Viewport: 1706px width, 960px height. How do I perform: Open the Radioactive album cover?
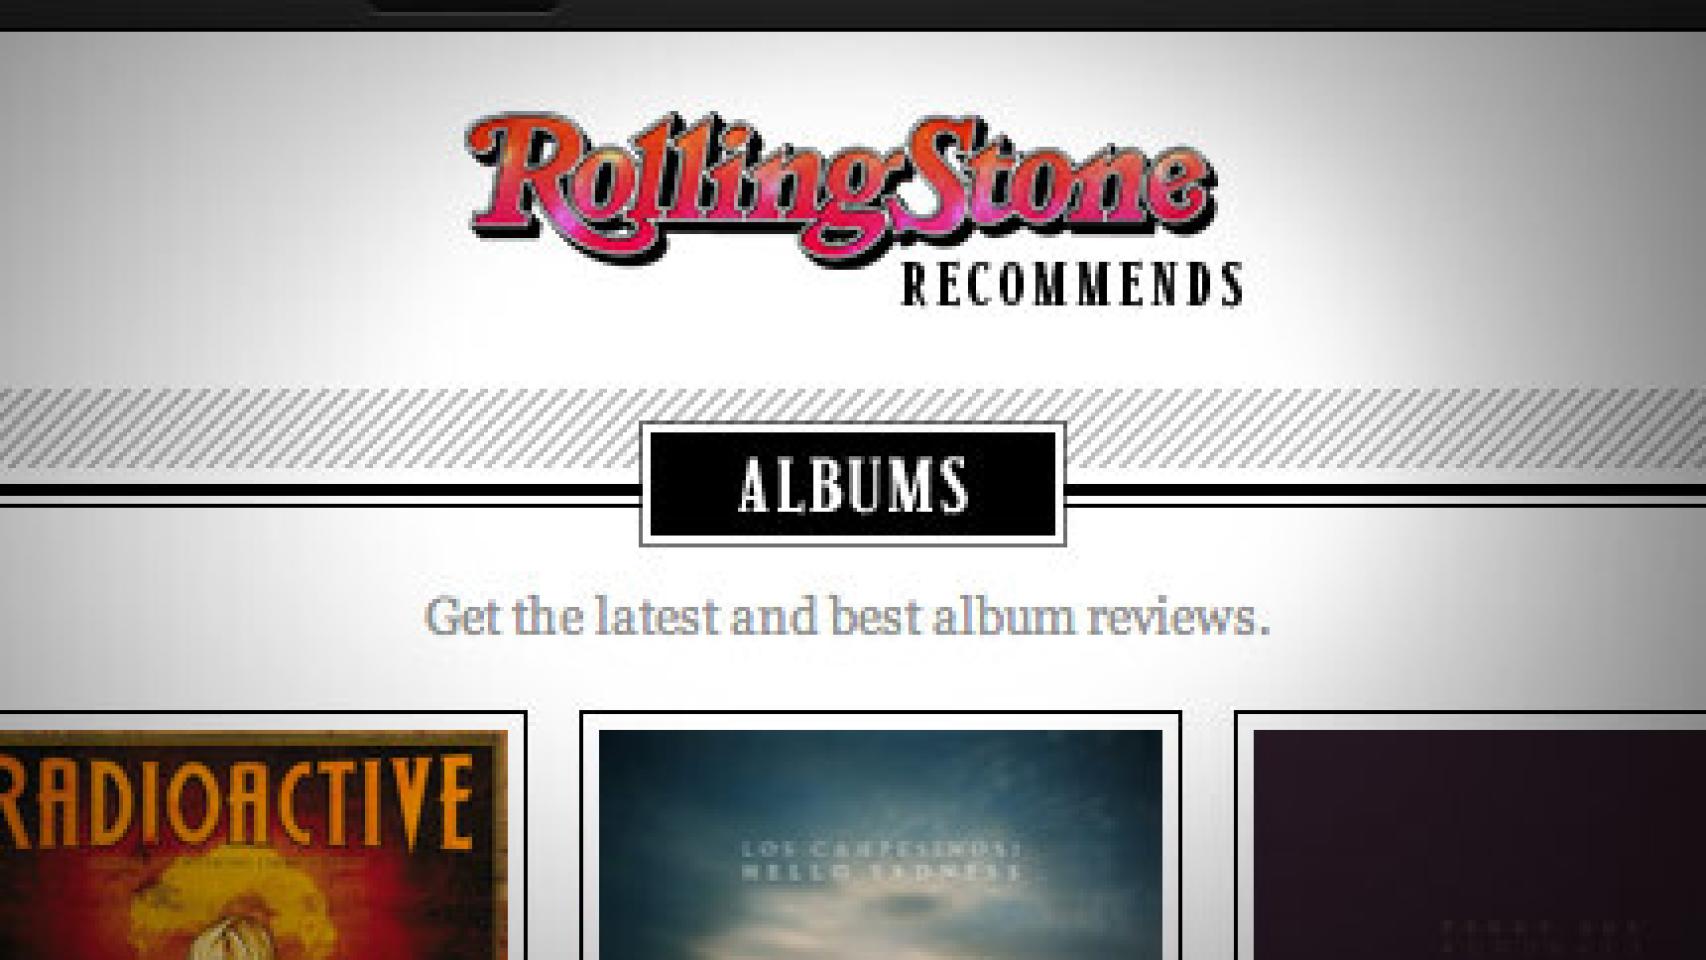coord(253,845)
